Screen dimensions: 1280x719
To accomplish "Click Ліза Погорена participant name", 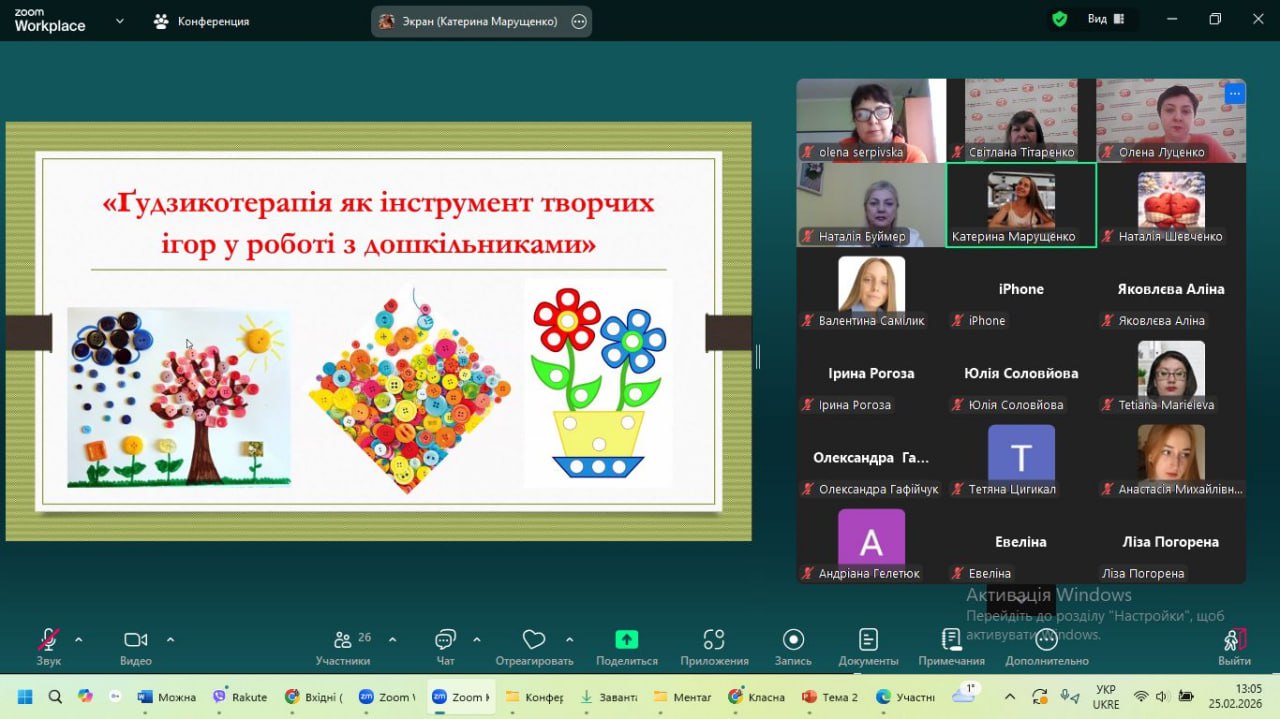I will 1171,541.
